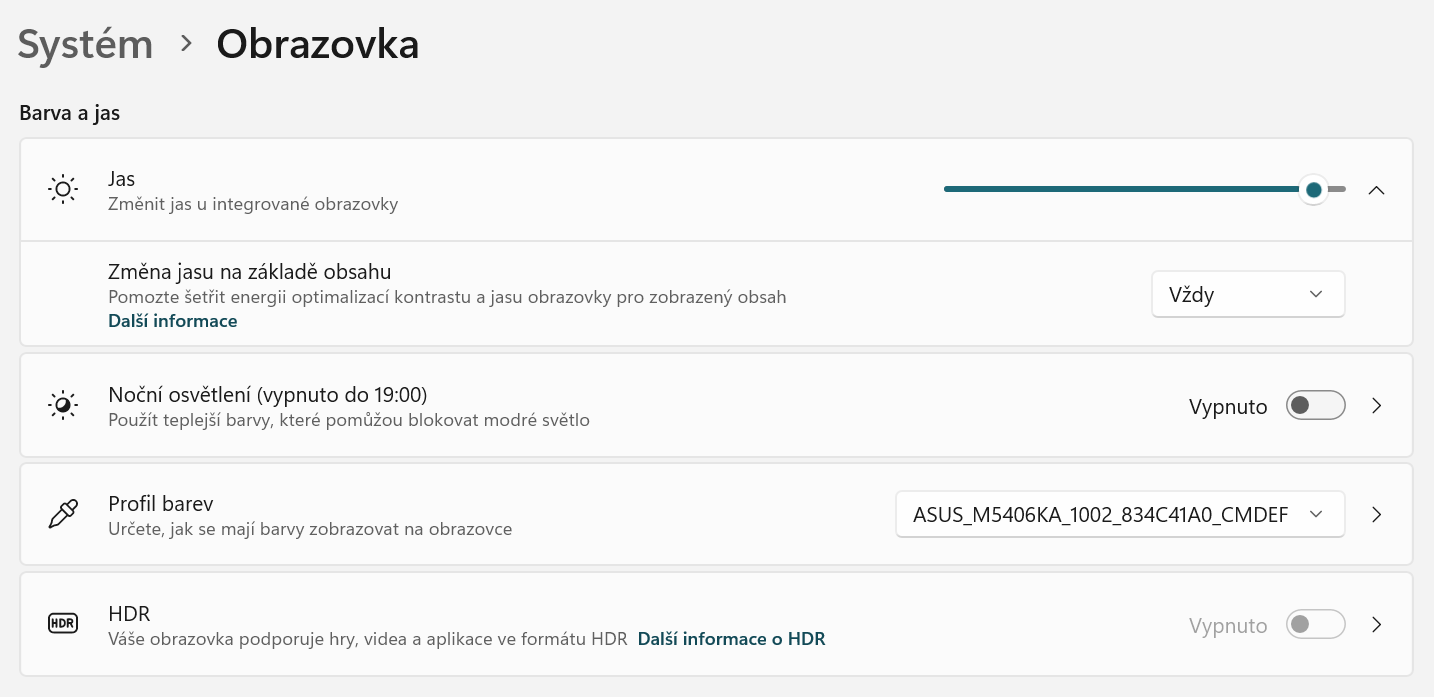Click the Vaše obrazovka podporuje hry description
Viewport: 1434px width, 697px height.
pyautogui.click(x=367, y=638)
